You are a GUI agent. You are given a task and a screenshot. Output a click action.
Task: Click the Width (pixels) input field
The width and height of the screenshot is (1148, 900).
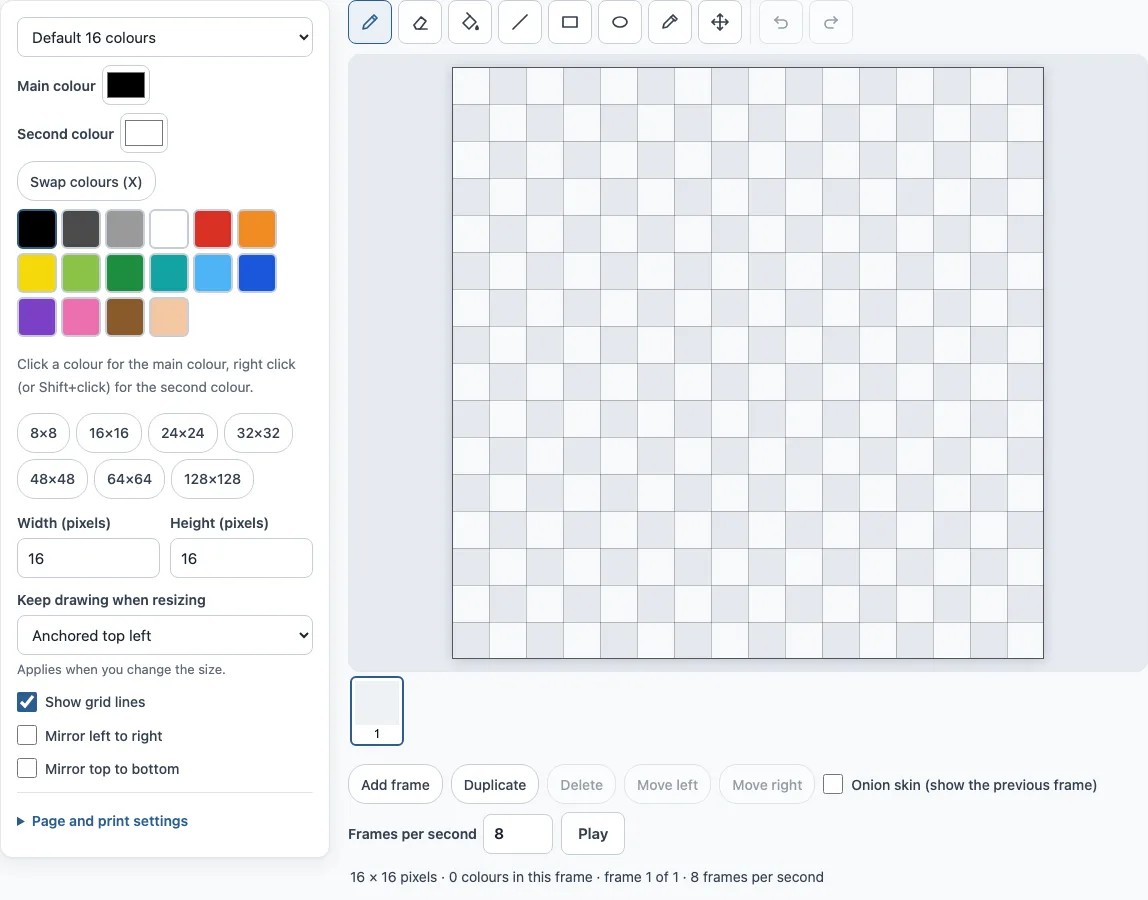(89, 558)
